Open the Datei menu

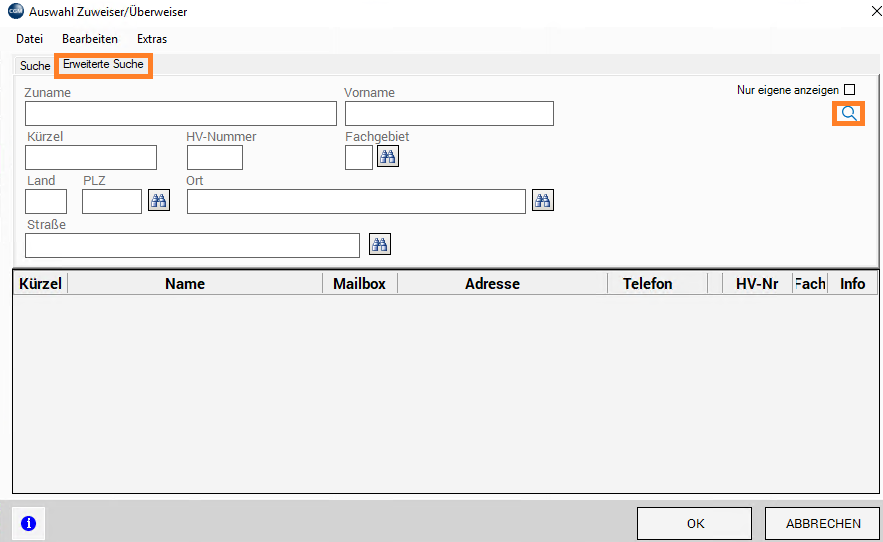point(30,39)
